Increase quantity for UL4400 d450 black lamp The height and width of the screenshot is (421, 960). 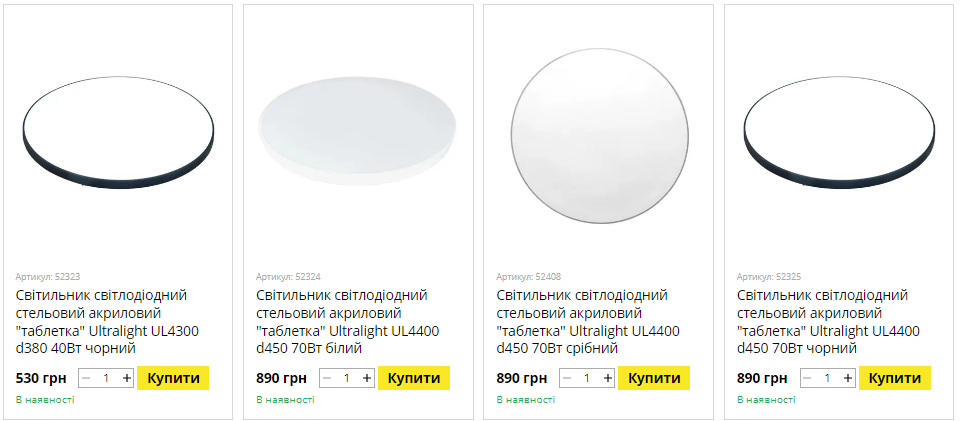pos(848,378)
